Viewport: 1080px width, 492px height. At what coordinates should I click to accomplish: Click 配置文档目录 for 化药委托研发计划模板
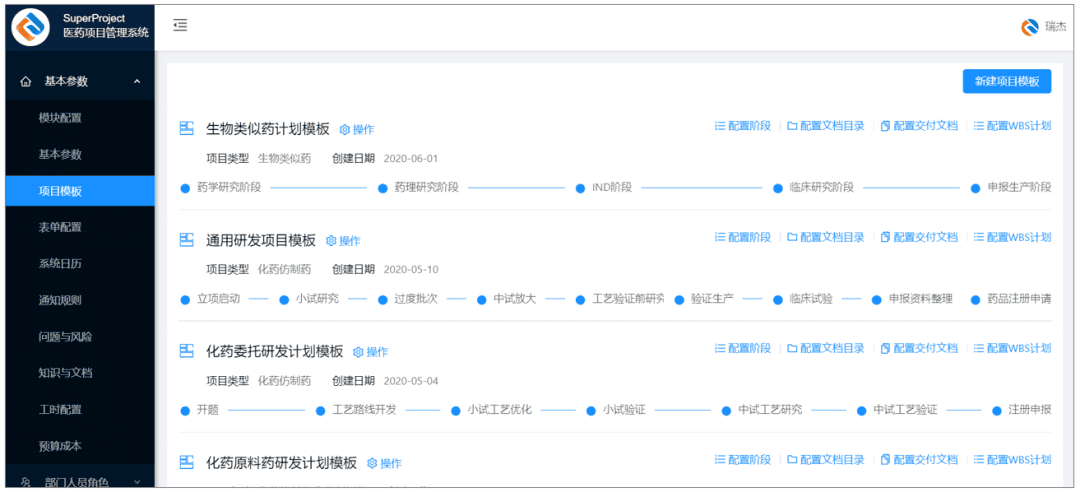(x=826, y=349)
